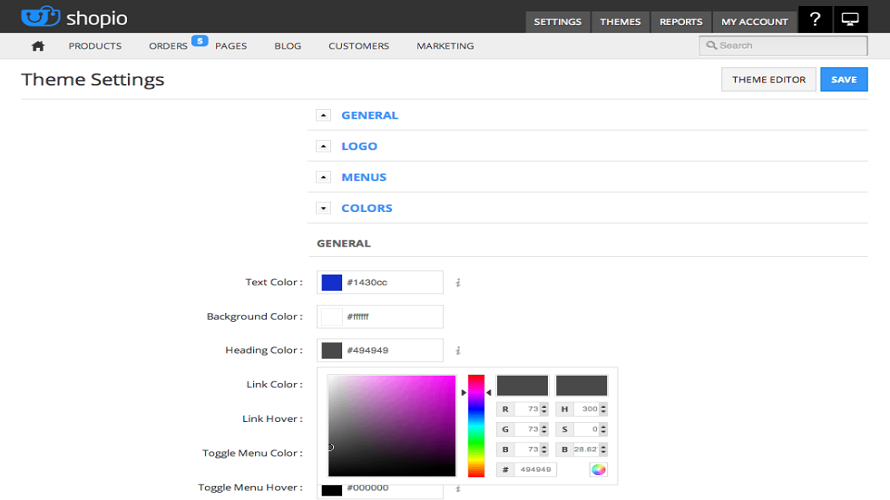Click the Save button
Screen dimensions: 890x500
pyautogui.click(x=843, y=80)
